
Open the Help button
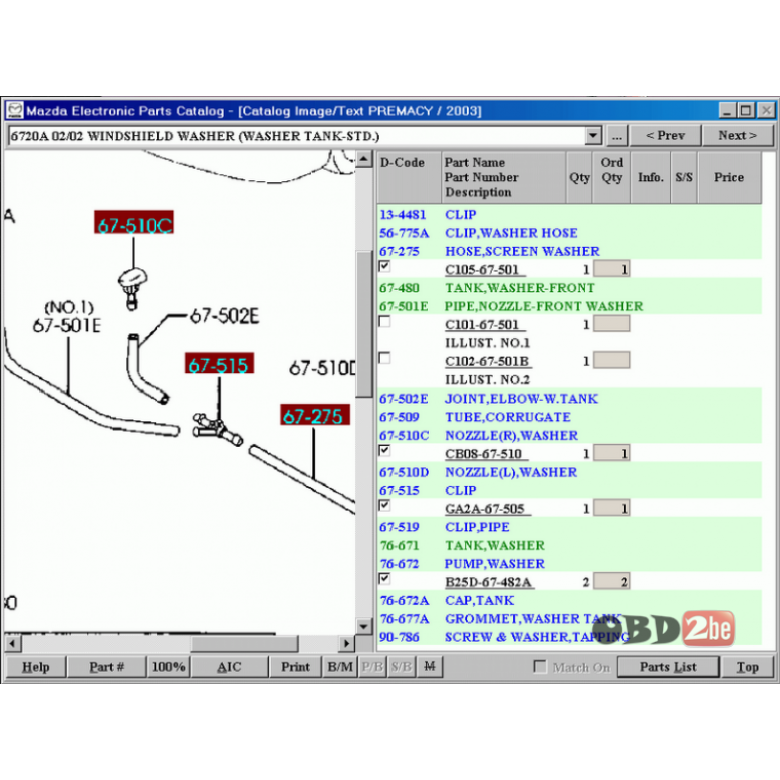tap(36, 667)
